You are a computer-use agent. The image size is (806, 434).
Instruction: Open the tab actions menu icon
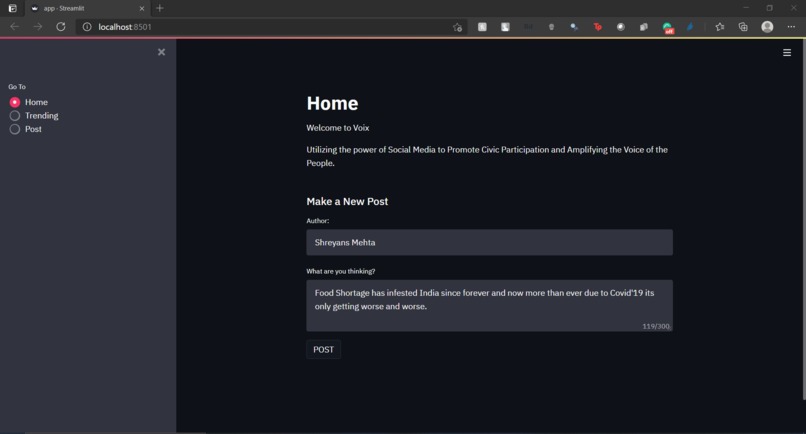[x=12, y=8]
